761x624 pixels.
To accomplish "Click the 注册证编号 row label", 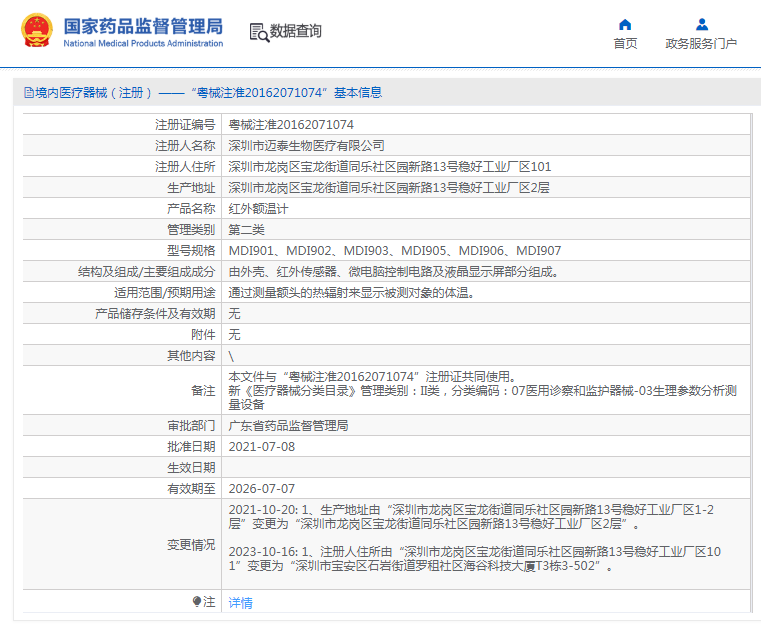I will pyautogui.click(x=185, y=125).
